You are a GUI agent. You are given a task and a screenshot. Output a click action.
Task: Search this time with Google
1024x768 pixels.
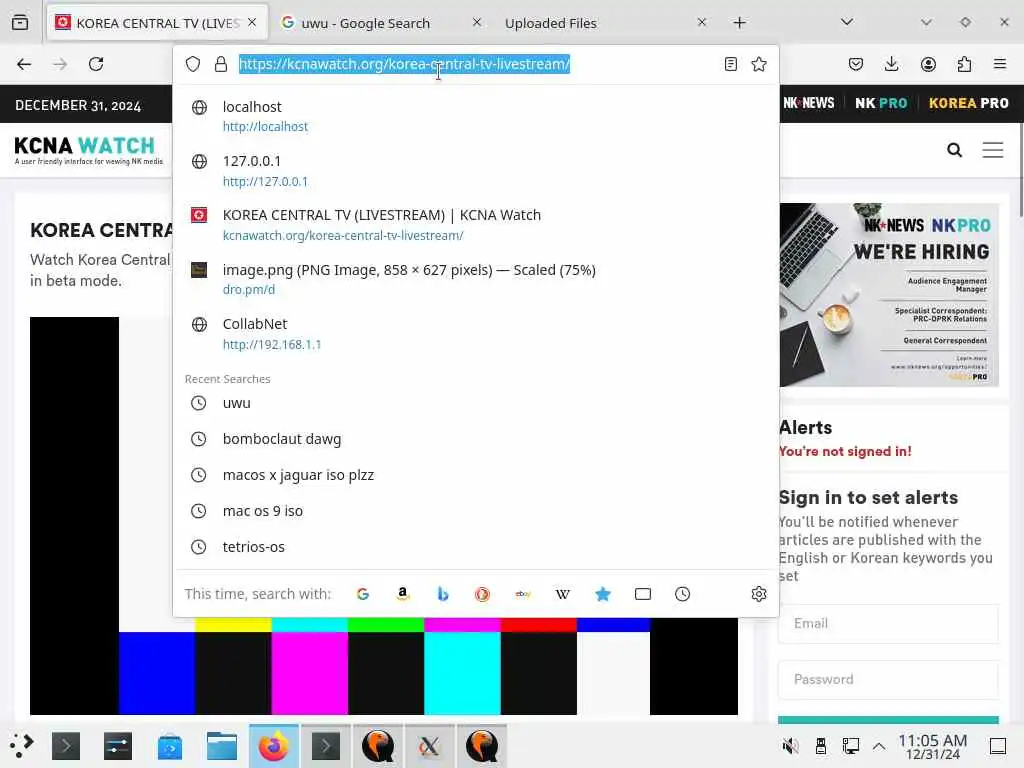[363, 594]
